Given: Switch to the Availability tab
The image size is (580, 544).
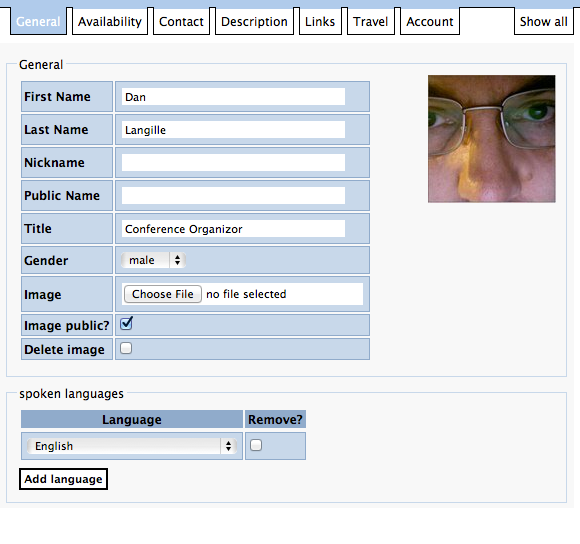Looking at the screenshot, I should pyautogui.click(x=110, y=21).
